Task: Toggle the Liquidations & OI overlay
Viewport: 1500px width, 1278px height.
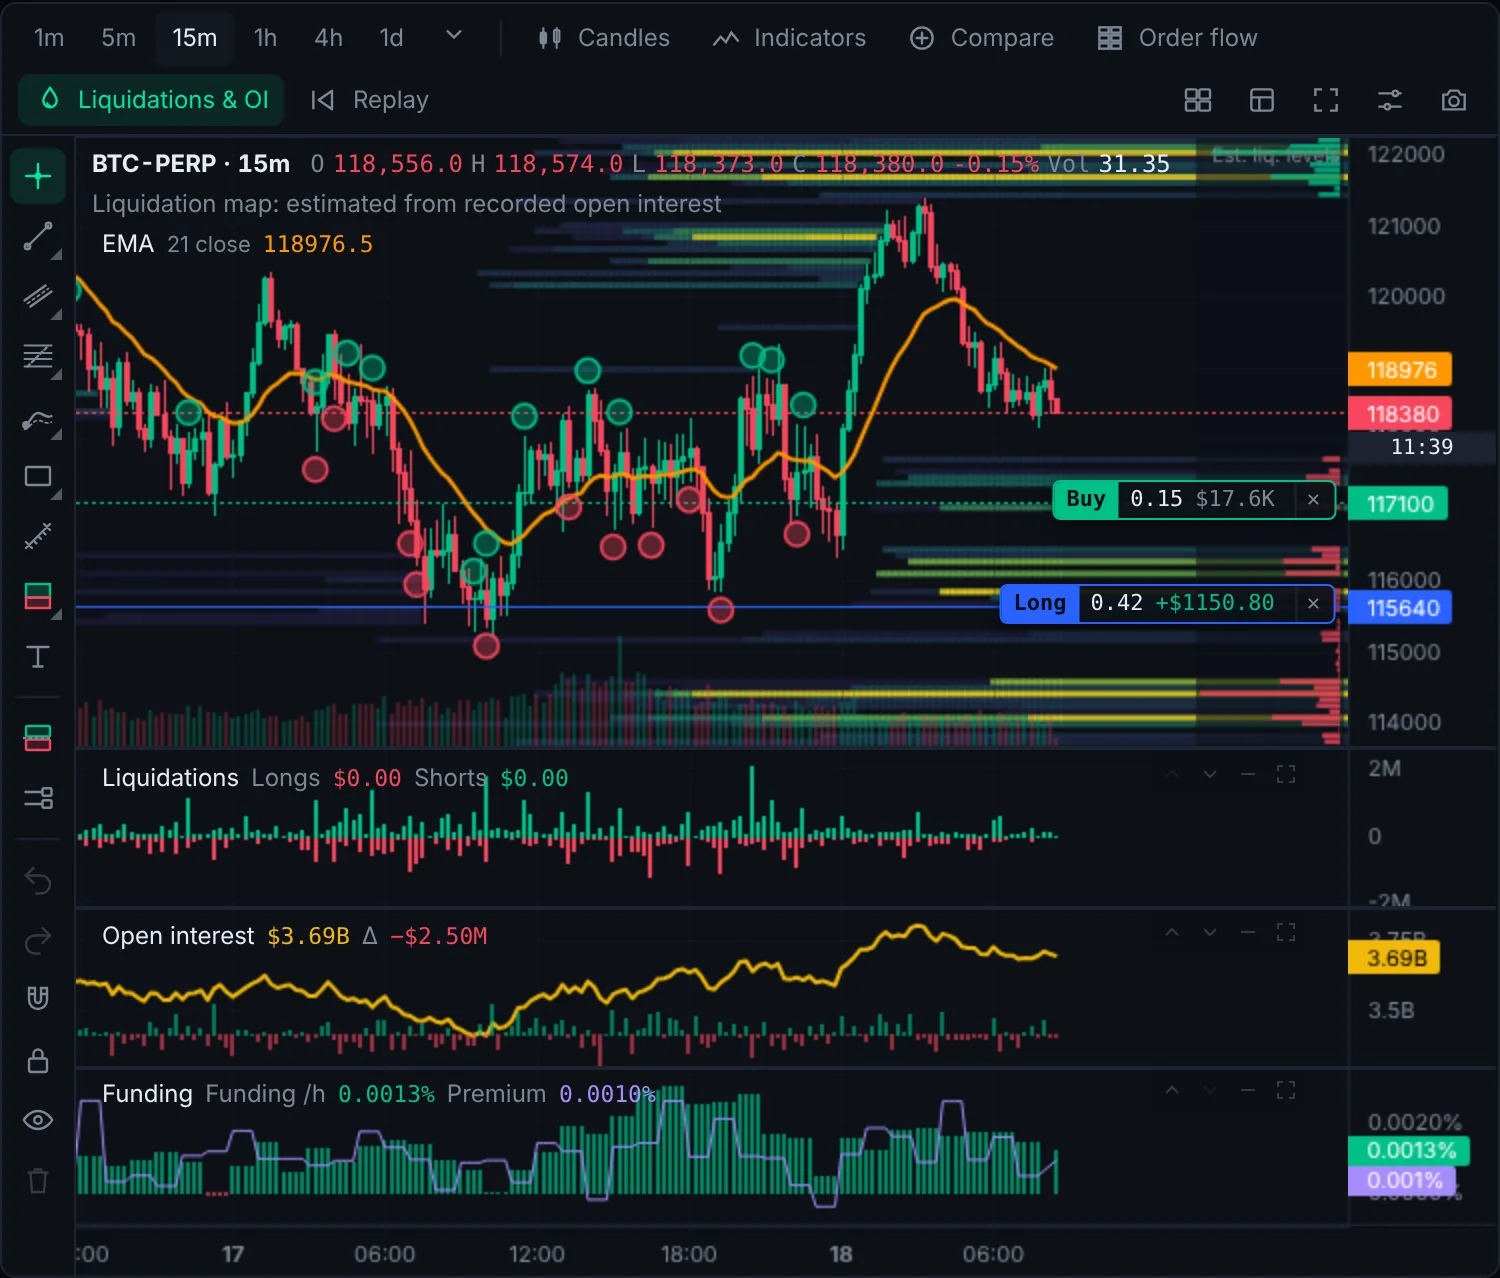Action: tap(152, 100)
